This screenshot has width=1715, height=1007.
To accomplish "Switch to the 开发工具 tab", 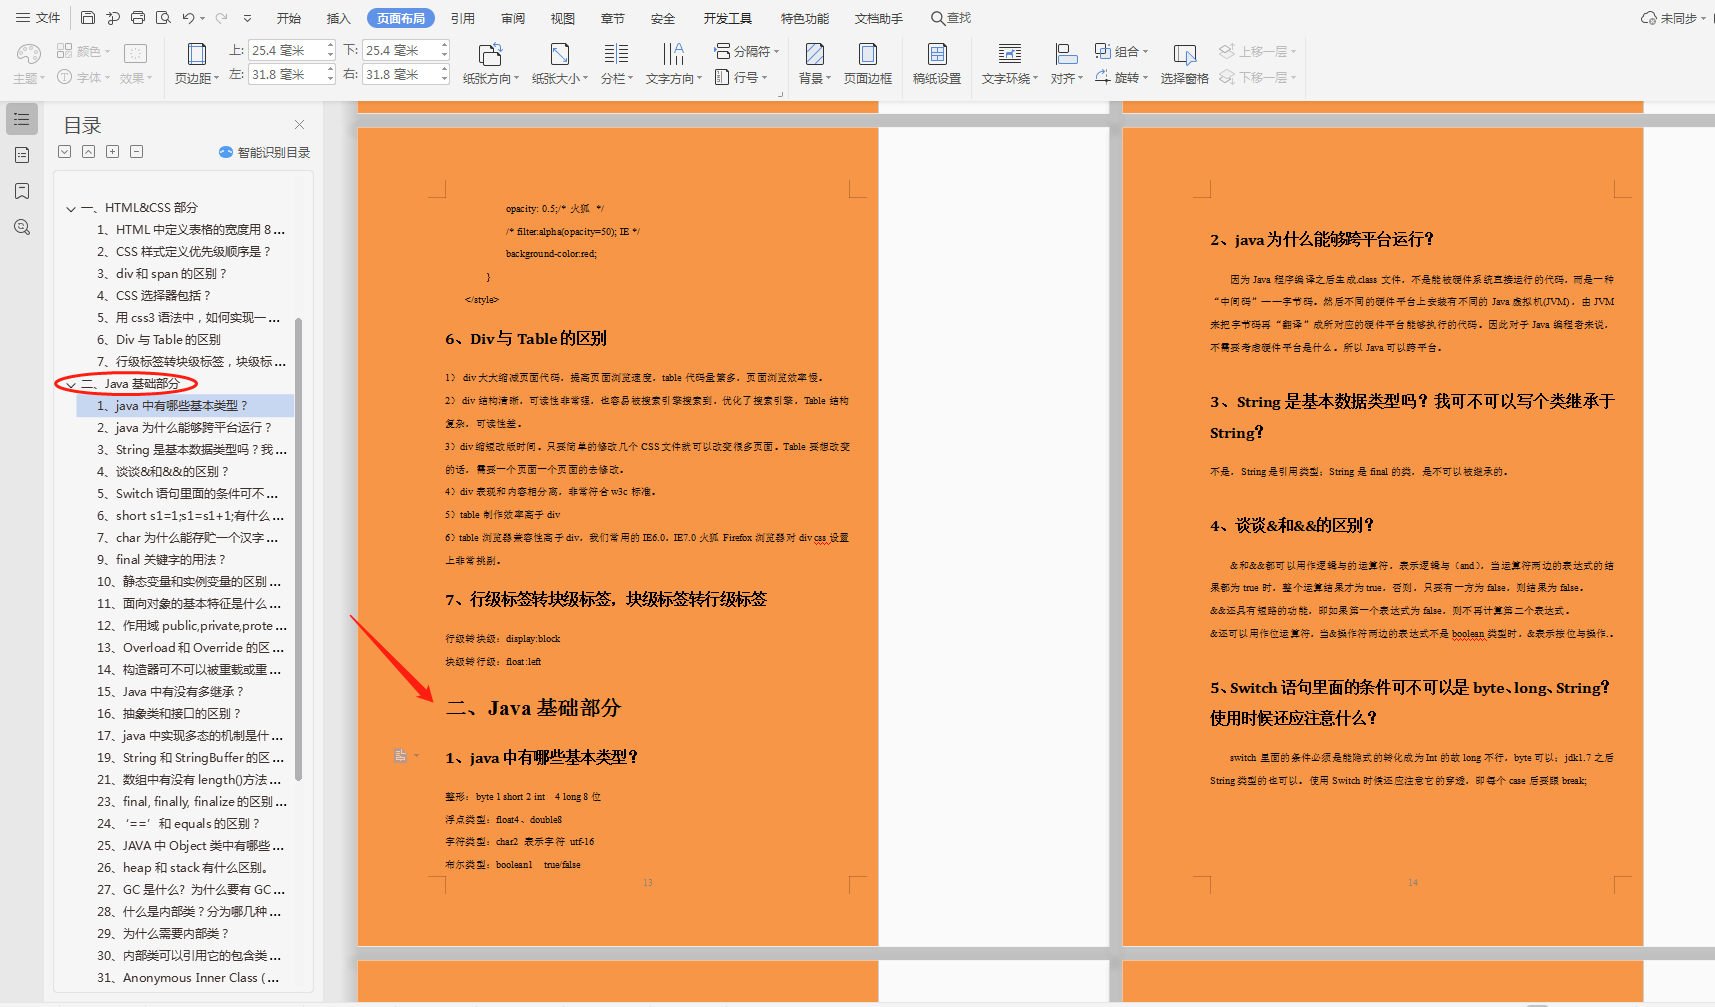I will click(x=728, y=18).
